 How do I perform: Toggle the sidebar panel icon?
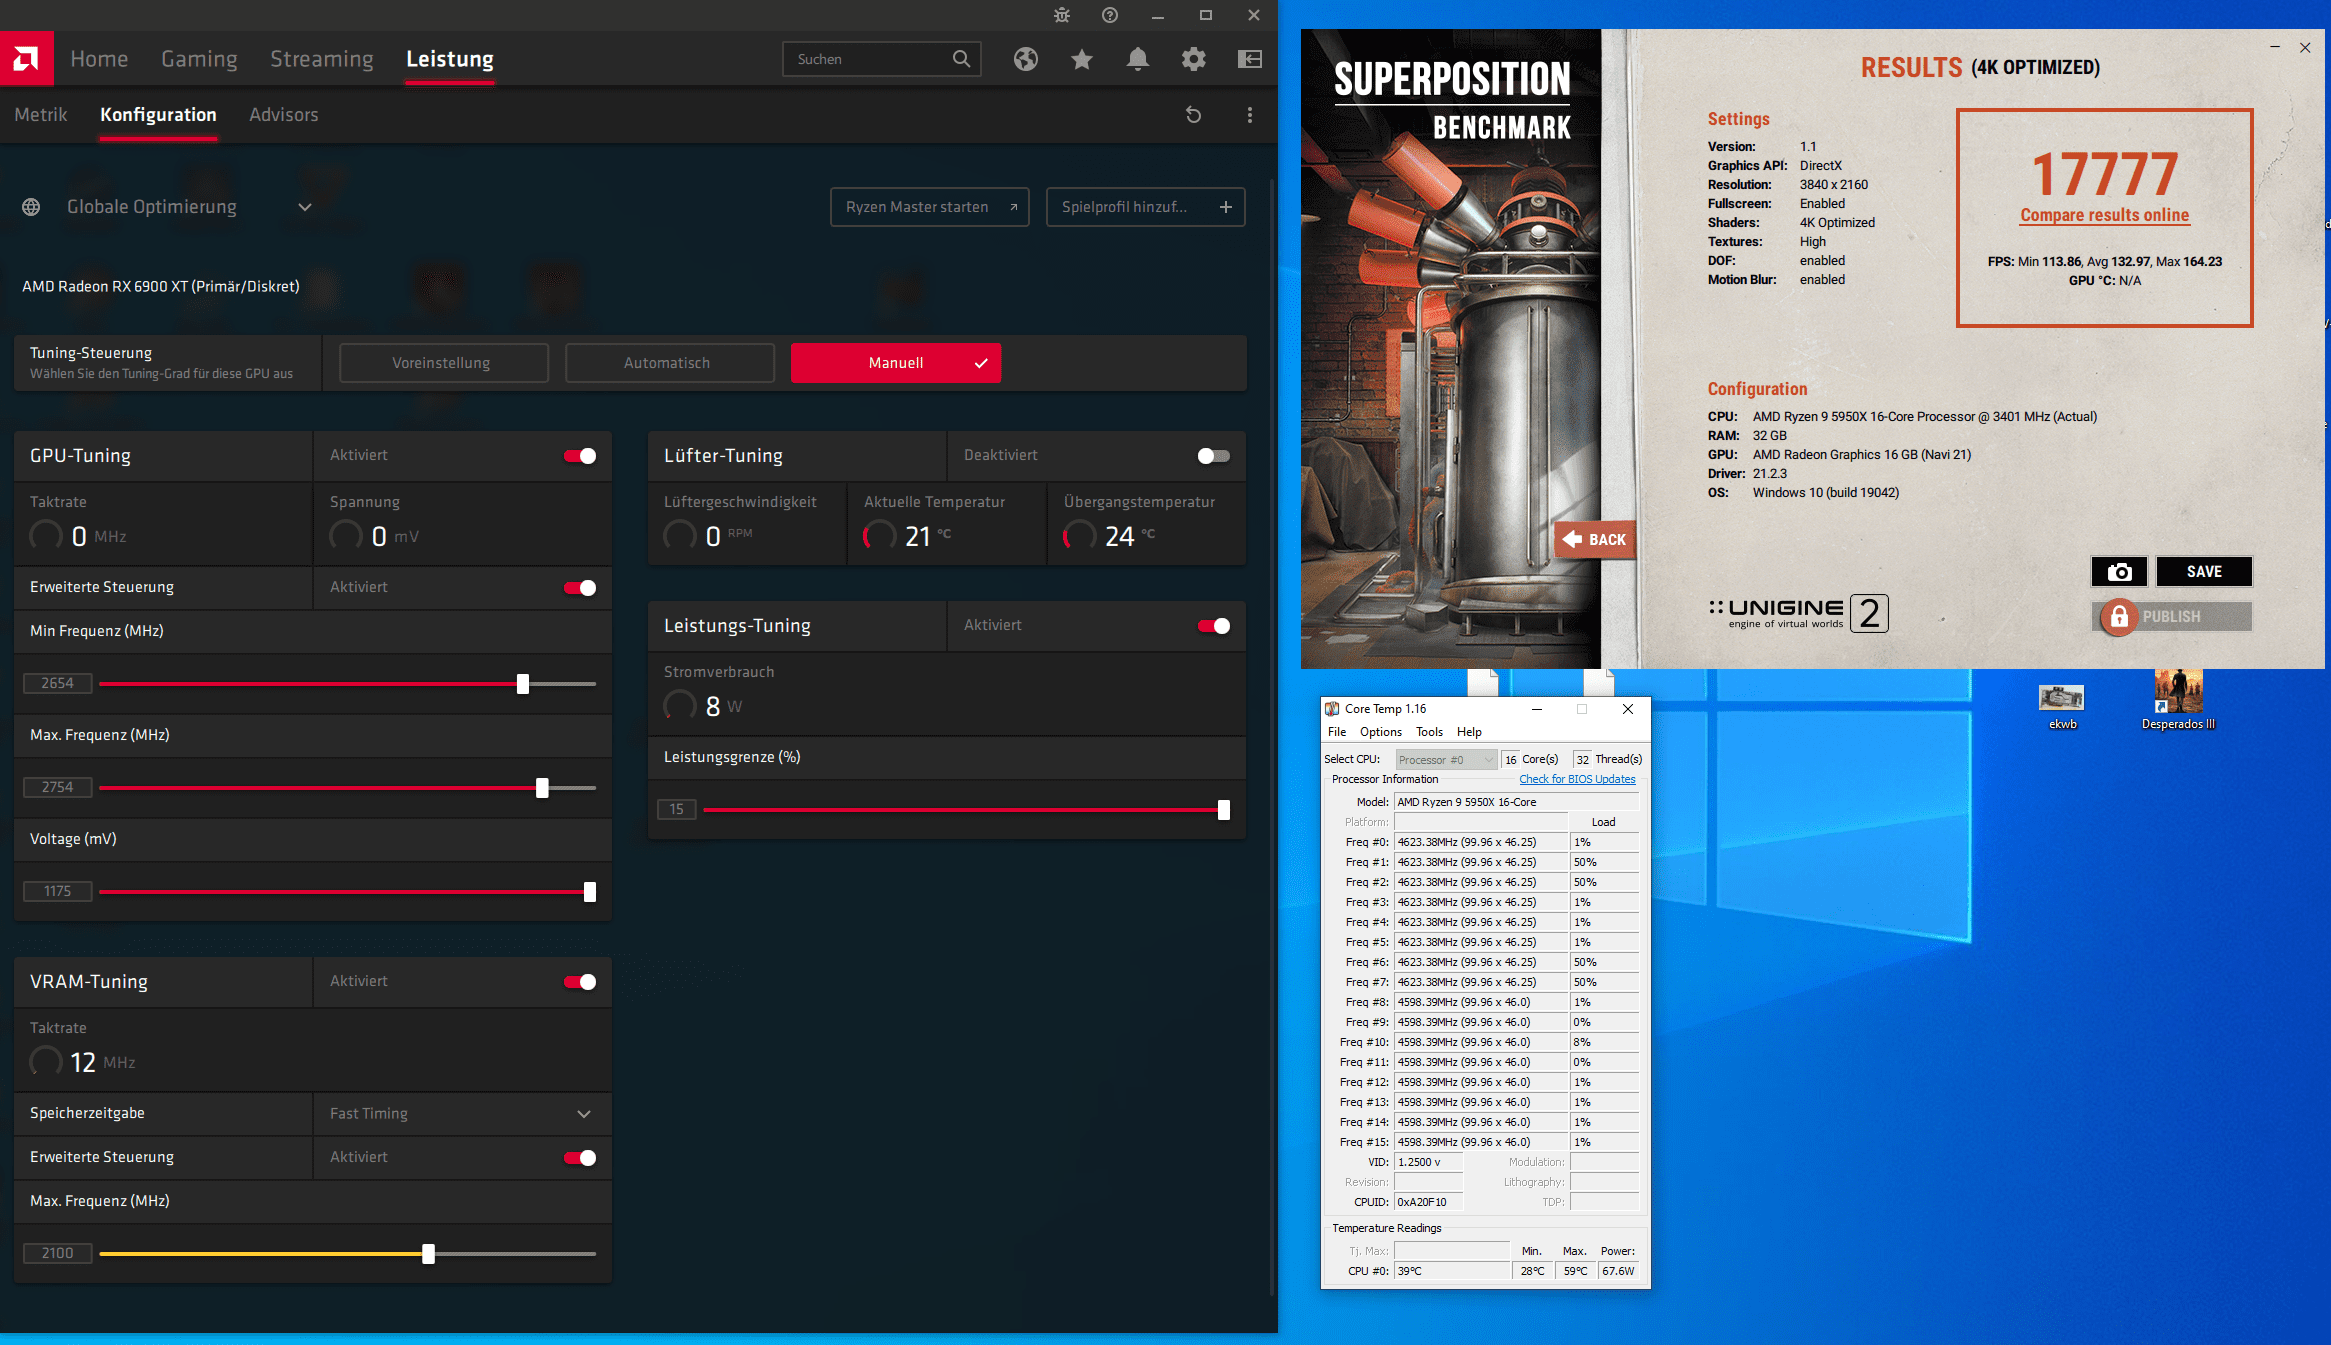pyautogui.click(x=1249, y=59)
